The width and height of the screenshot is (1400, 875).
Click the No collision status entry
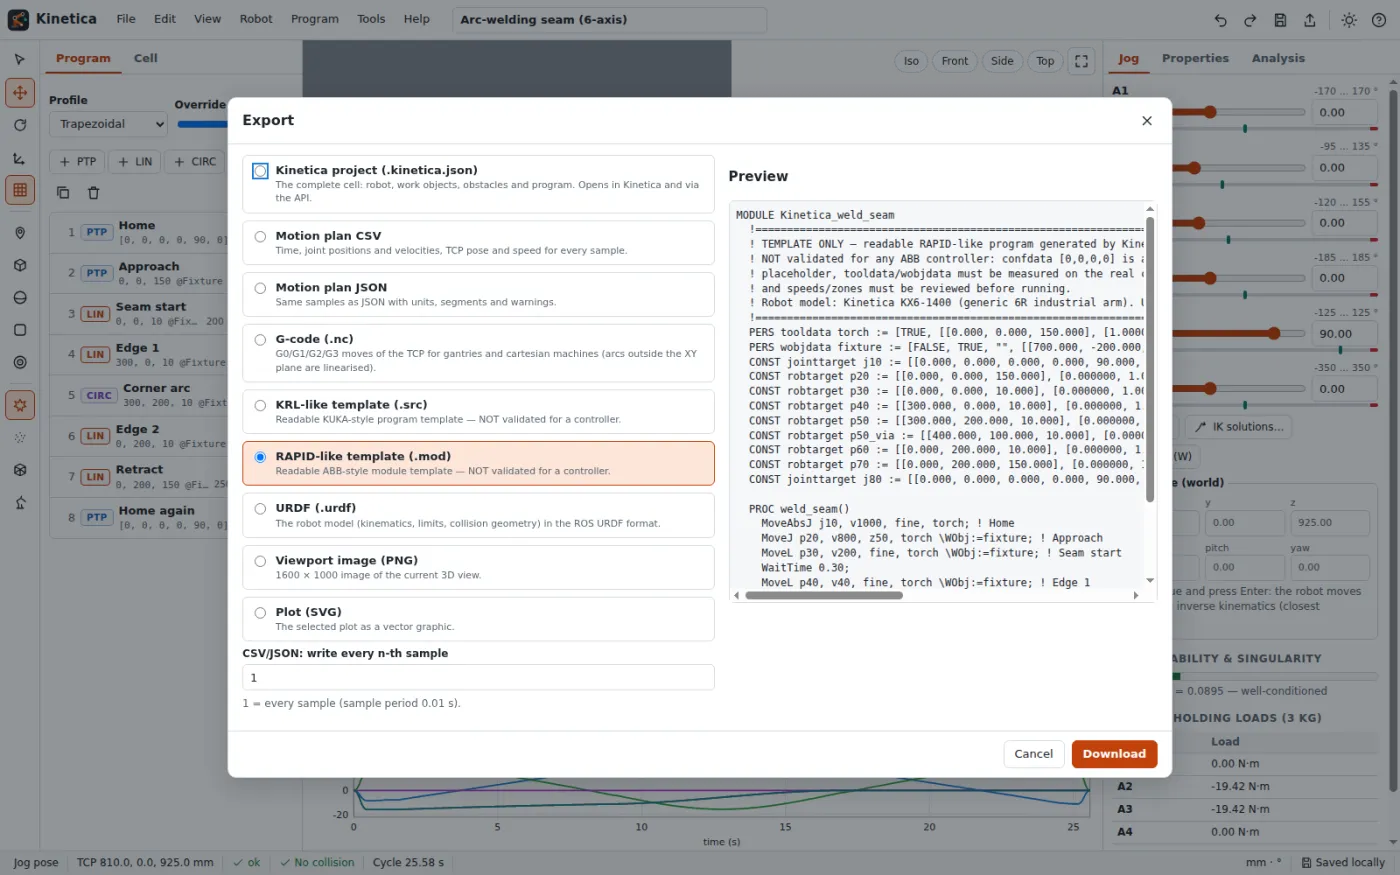(316, 862)
